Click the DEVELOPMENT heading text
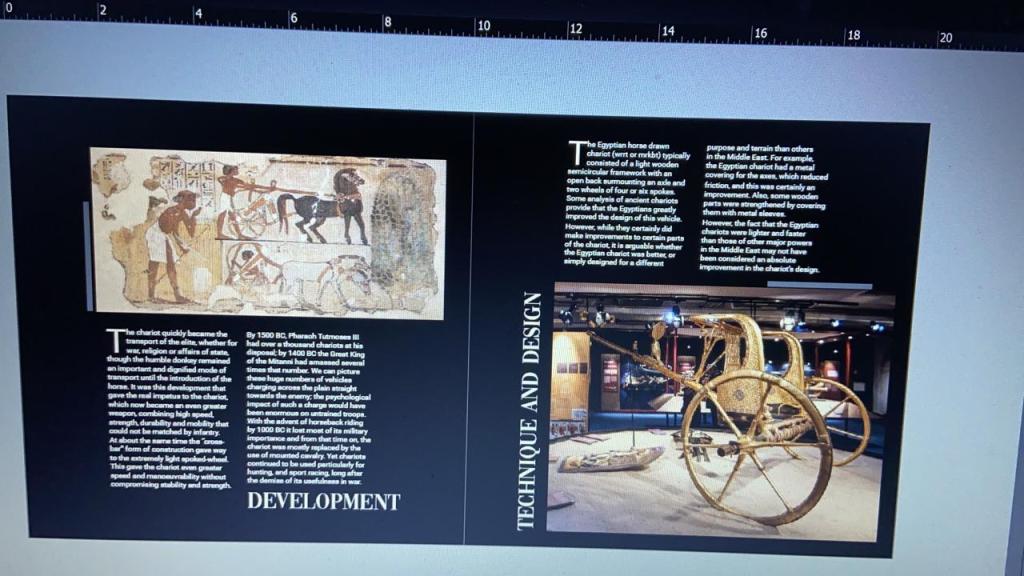Viewport: 1024px width, 576px height. click(323, 501)
